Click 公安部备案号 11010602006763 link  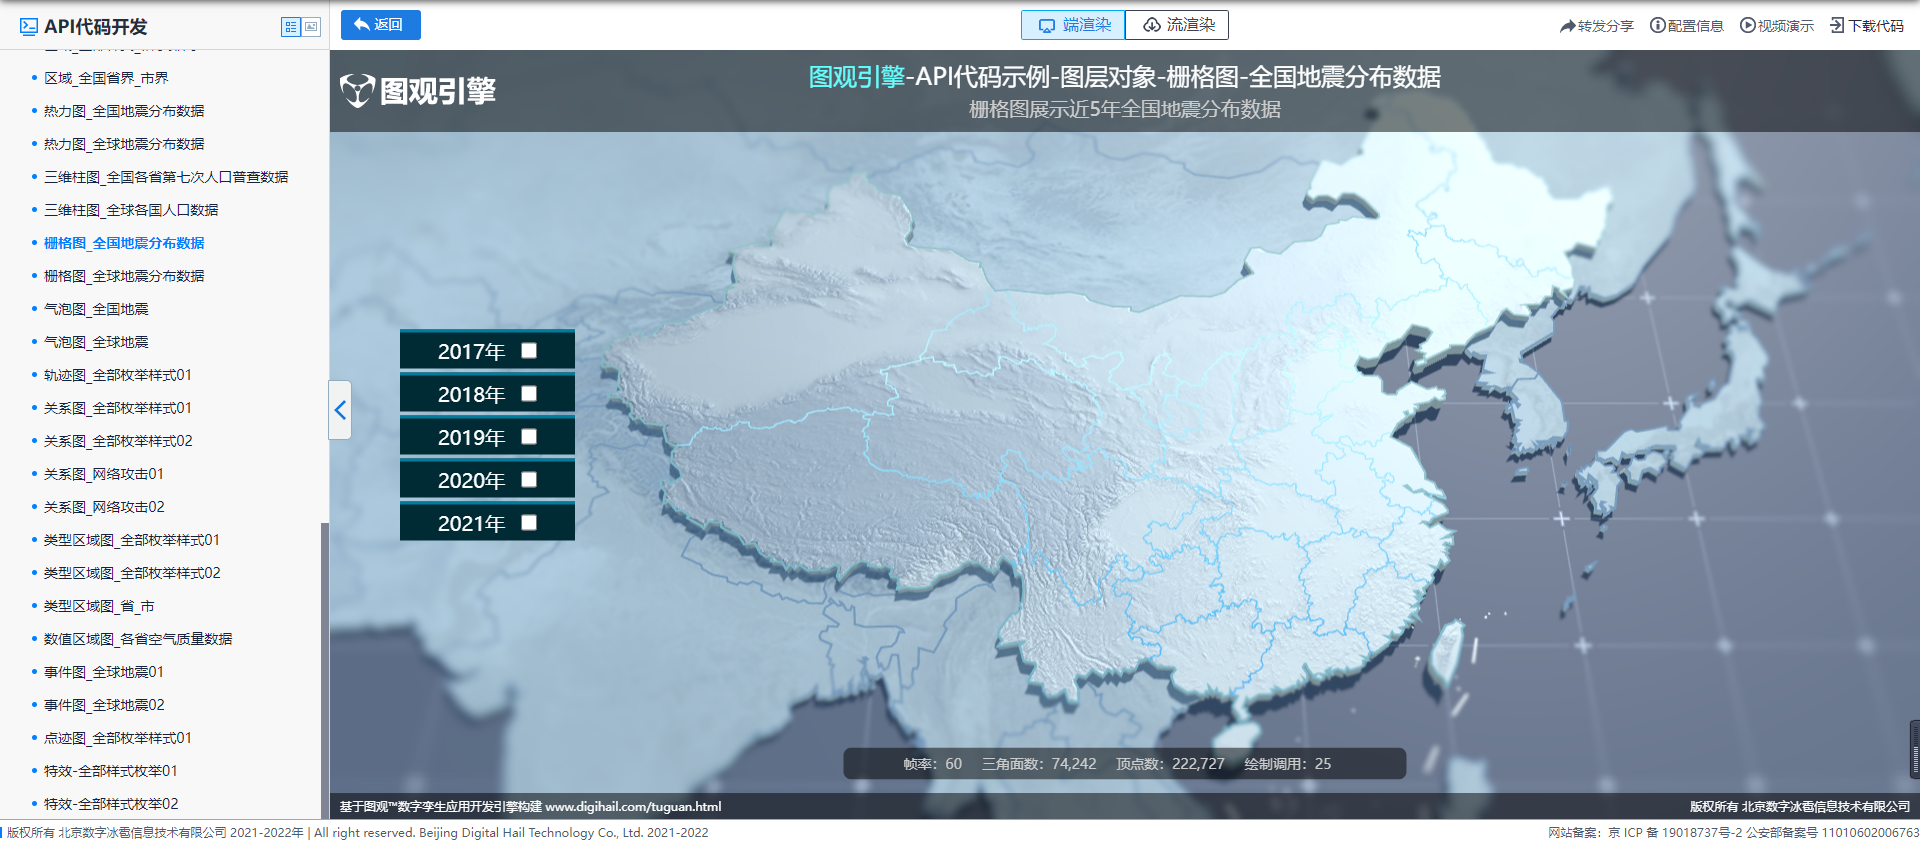[x=1833, y=832]
